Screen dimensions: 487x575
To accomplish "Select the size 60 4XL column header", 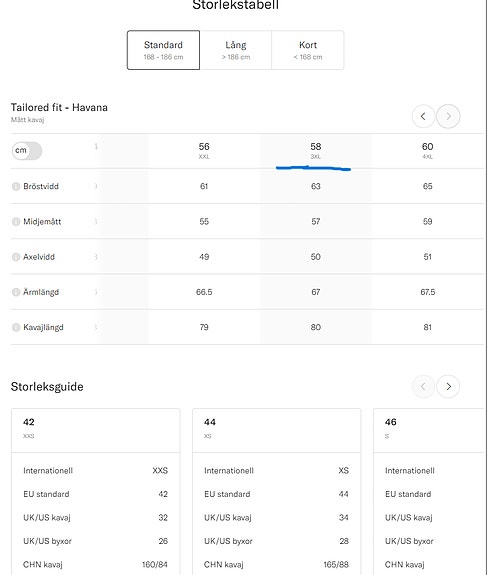I will pyautogui.click(x=428, y=151).
